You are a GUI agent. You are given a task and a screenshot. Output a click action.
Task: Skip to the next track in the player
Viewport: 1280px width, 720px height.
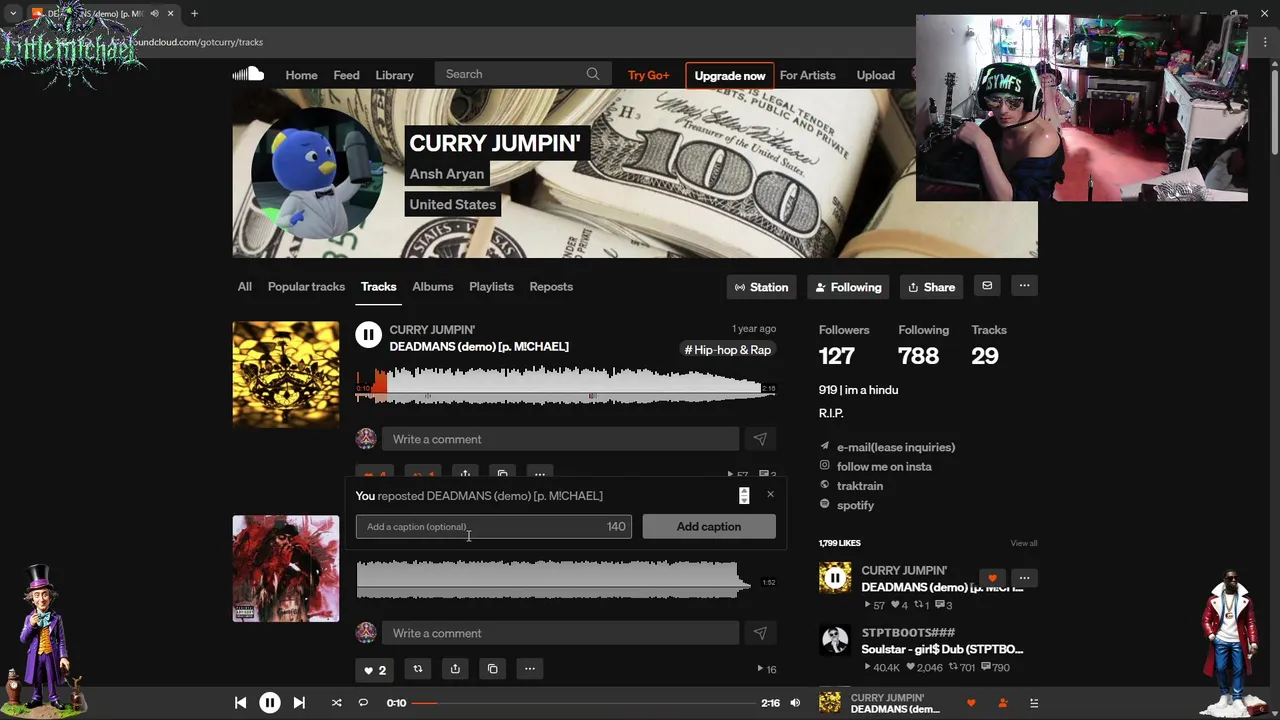point(299,703)
